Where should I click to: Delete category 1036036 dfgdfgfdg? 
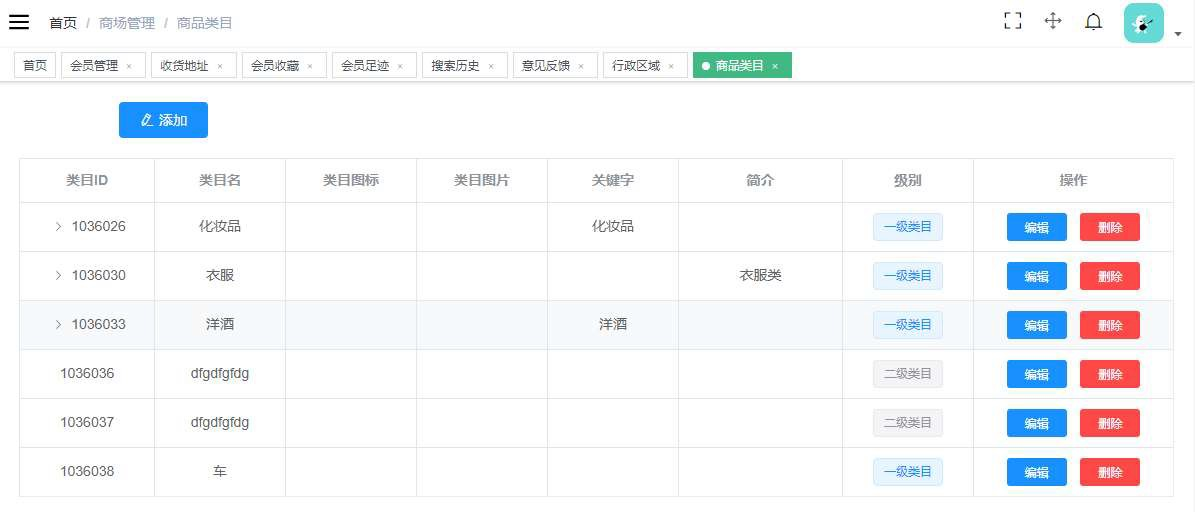1109,374
